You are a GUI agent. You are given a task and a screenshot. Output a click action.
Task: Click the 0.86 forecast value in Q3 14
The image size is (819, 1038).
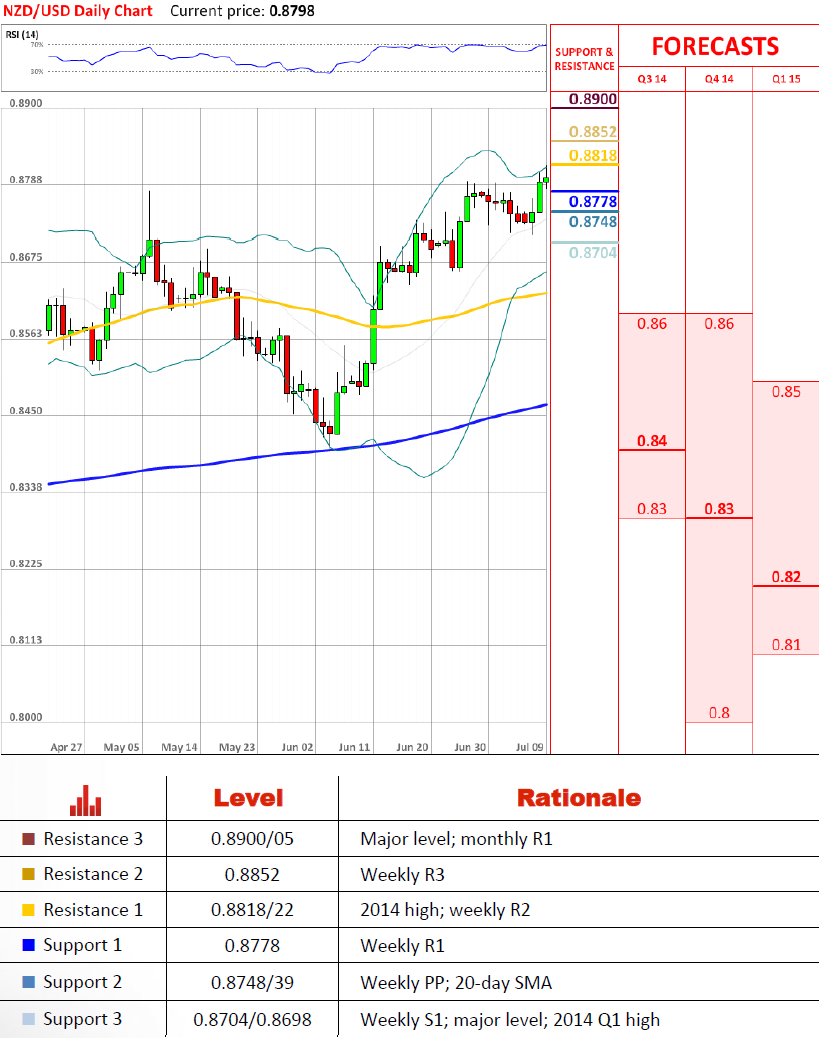[652, 324]
